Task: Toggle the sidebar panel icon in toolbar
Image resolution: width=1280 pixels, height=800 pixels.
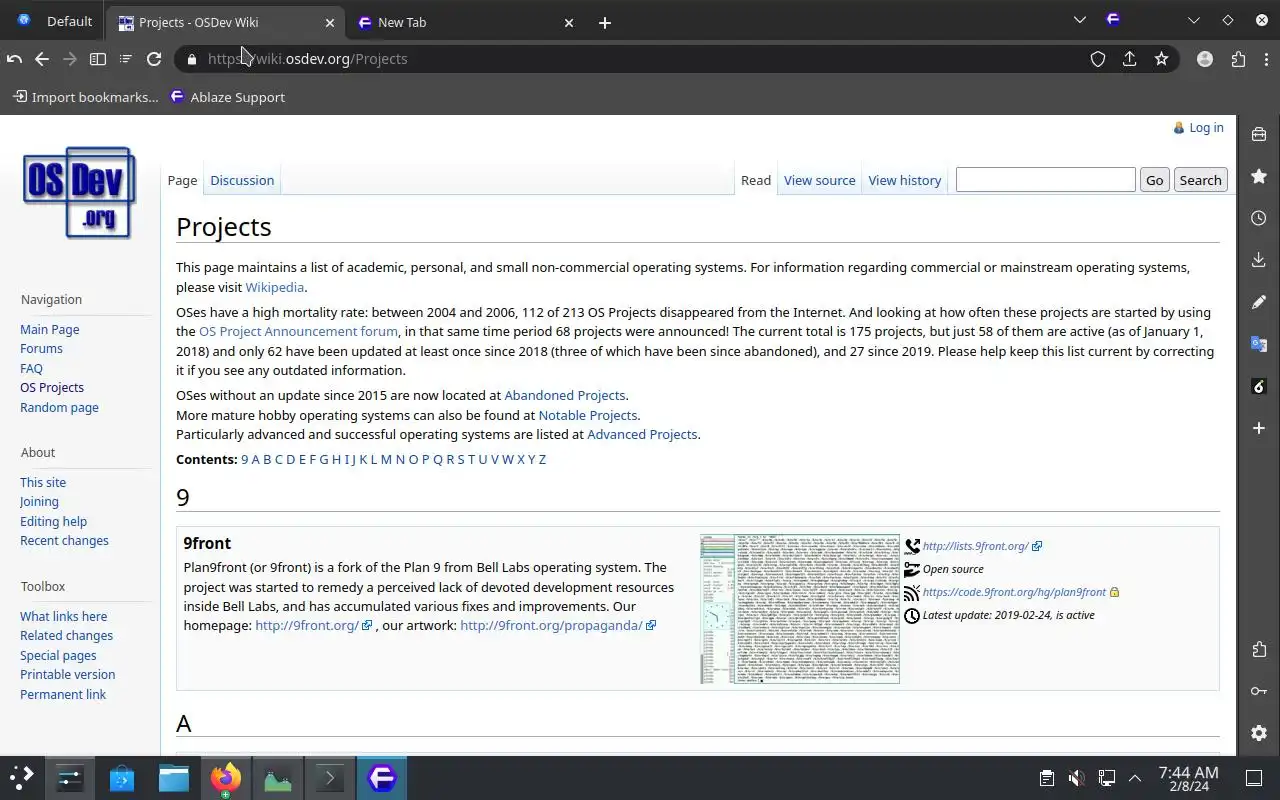Action: coord(98,59)
